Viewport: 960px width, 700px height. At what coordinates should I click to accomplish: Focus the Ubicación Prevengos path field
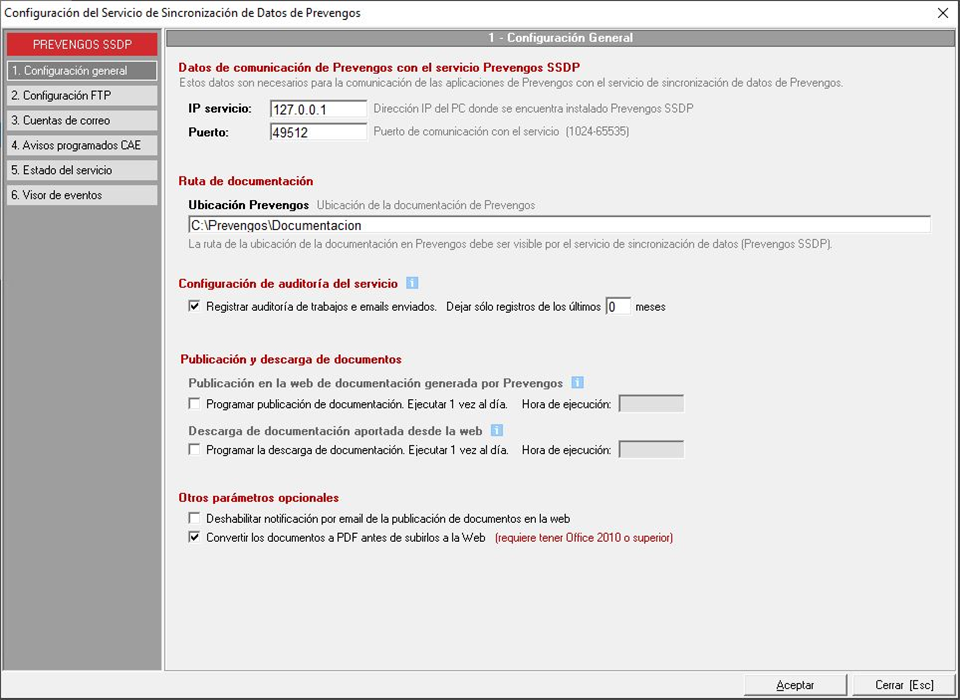point(559,225)
